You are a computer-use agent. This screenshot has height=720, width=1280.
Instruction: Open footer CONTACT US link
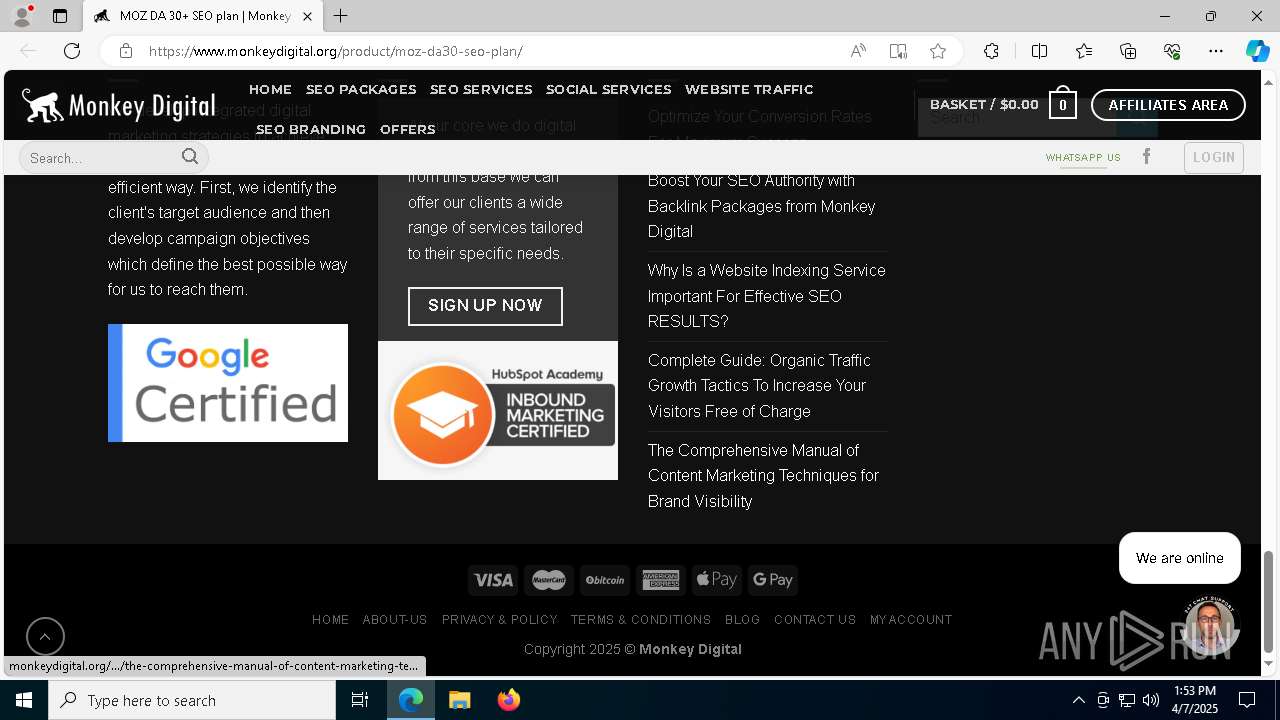point(815,620)
